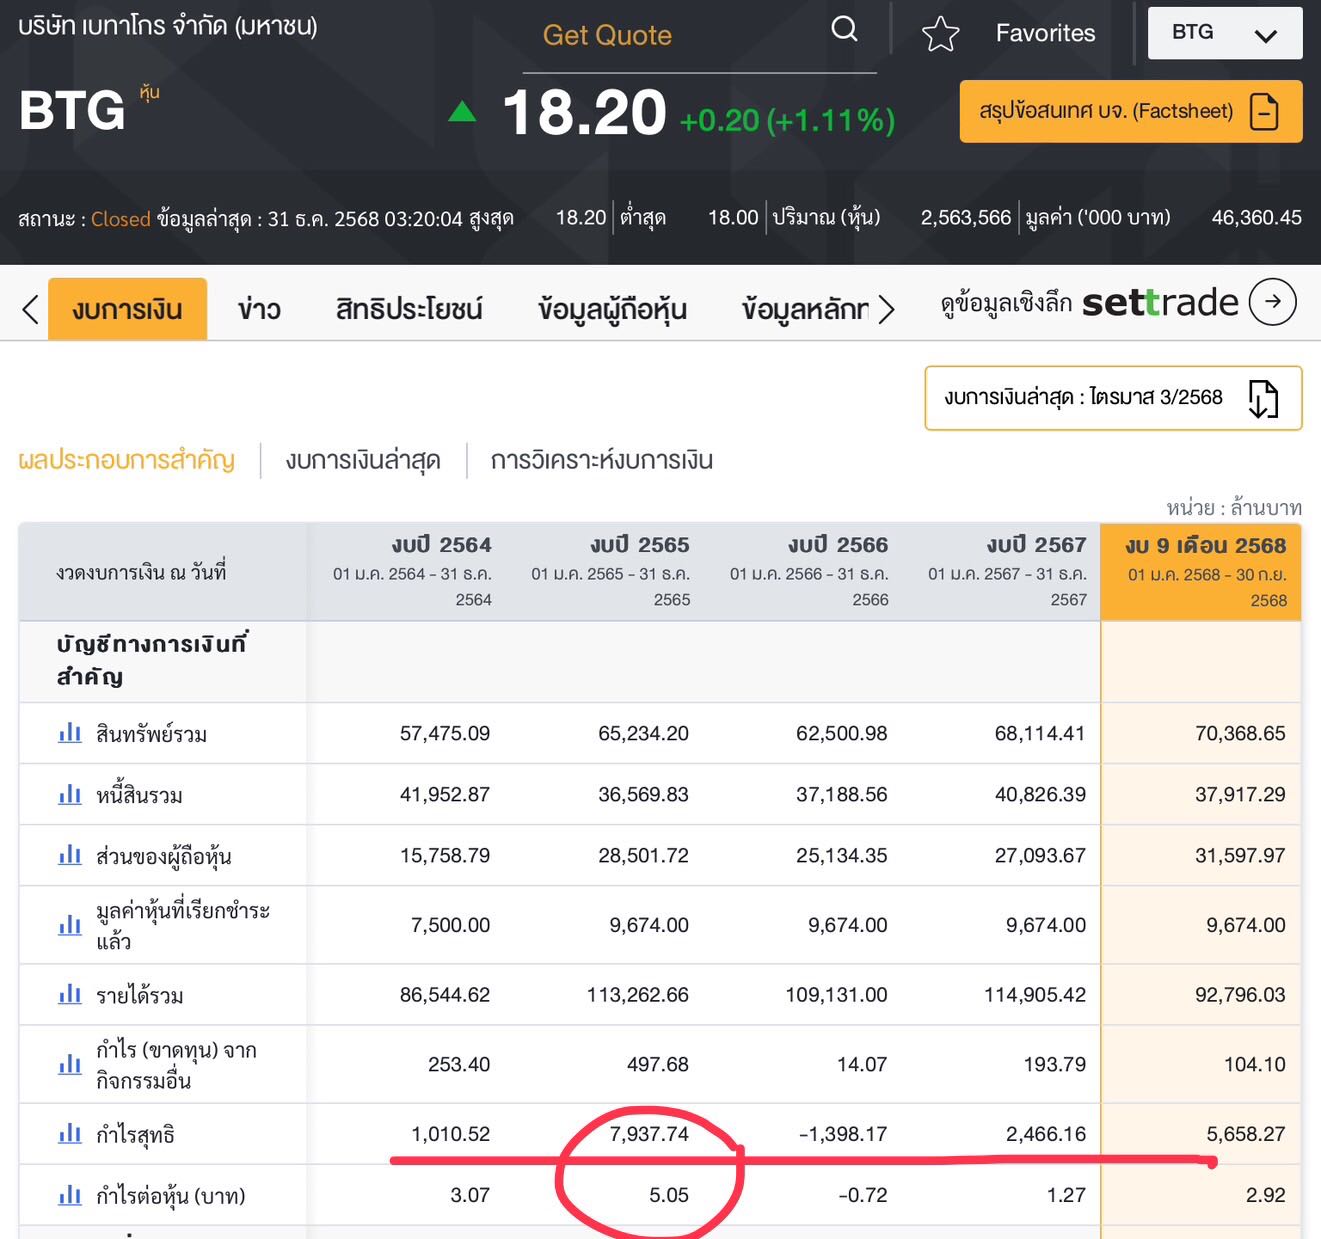Click the Closed status text
Viewport: 1321px width, 1239px height.
[121, 218]
